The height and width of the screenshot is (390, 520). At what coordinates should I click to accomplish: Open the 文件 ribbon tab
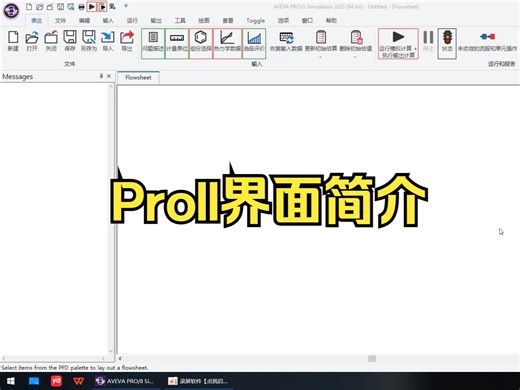60,21
